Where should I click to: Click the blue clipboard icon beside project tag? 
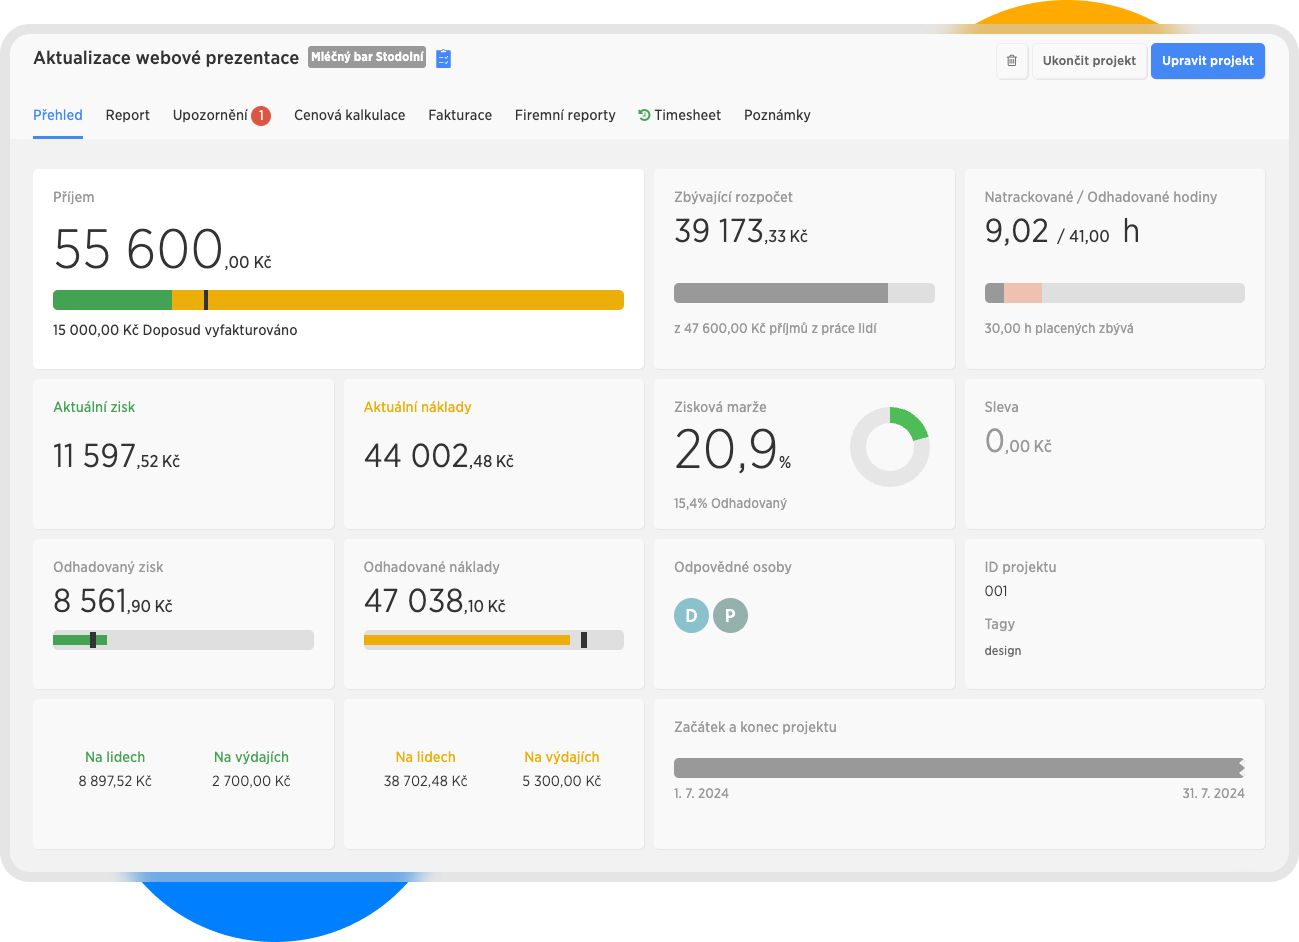point(444,58)
